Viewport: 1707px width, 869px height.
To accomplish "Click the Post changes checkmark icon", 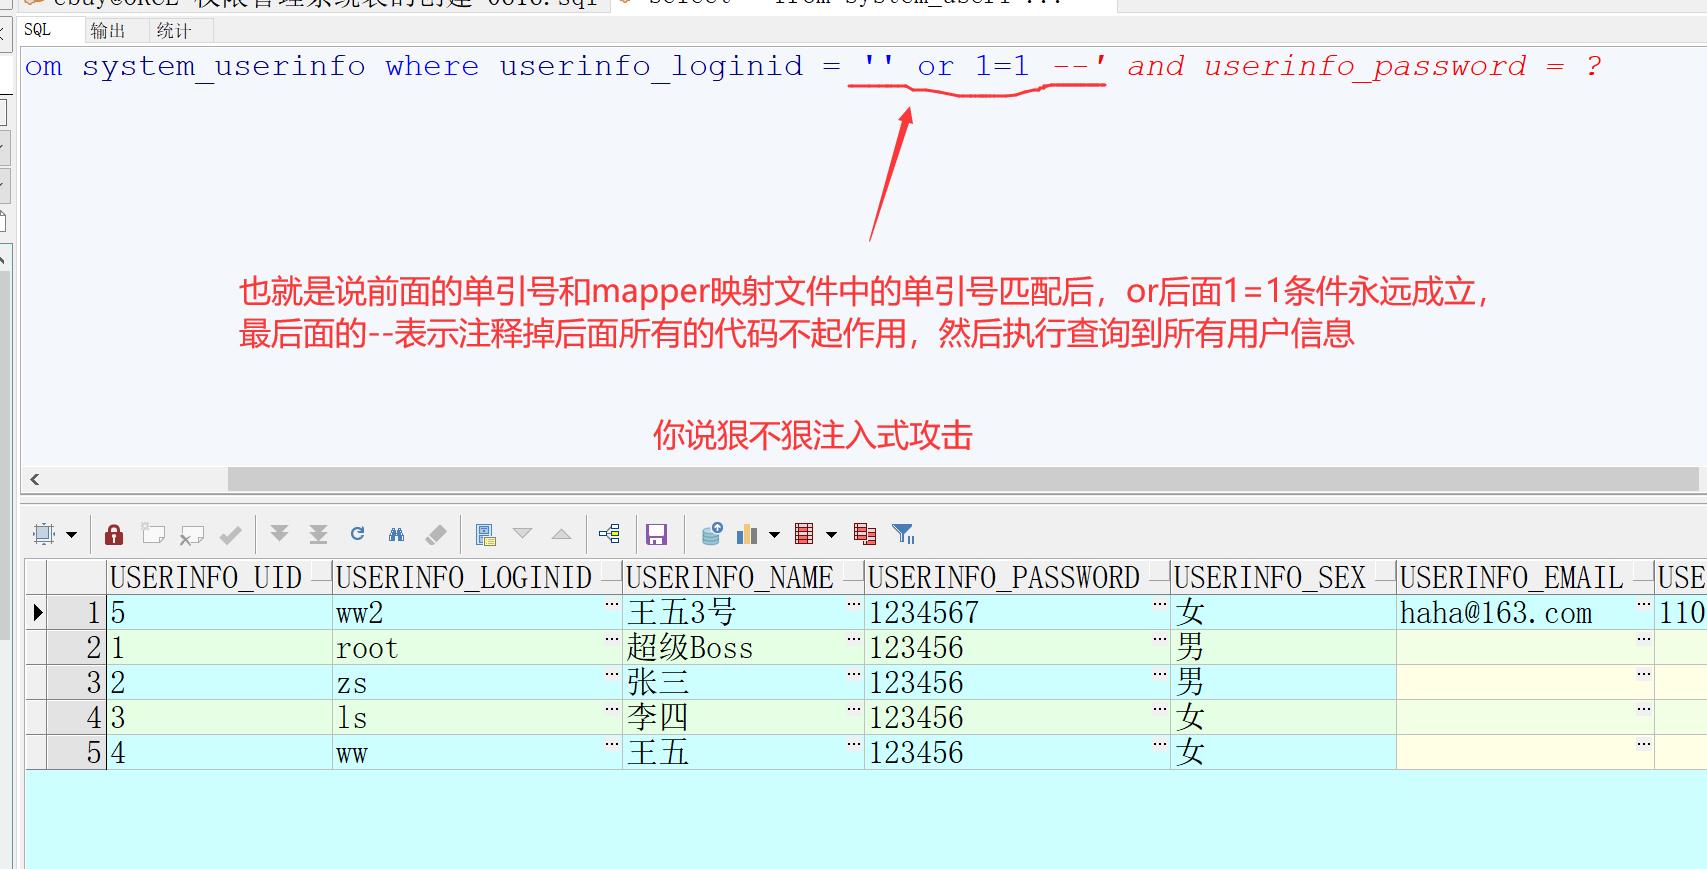I will (x=230, y=535).
